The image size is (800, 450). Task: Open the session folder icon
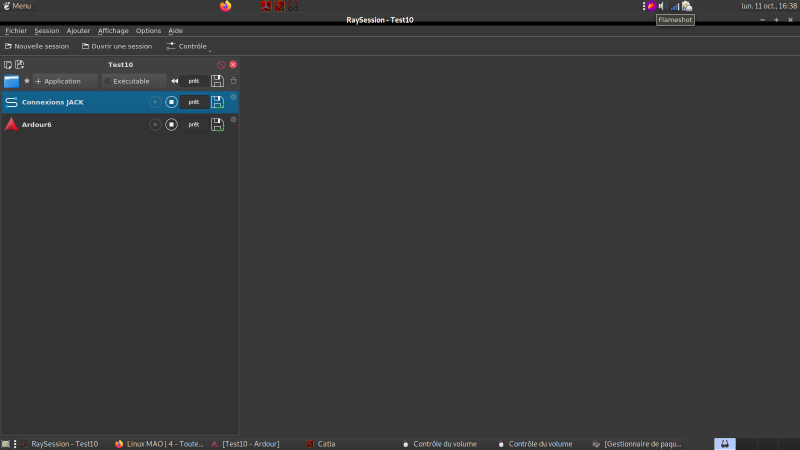coord(11,81)
